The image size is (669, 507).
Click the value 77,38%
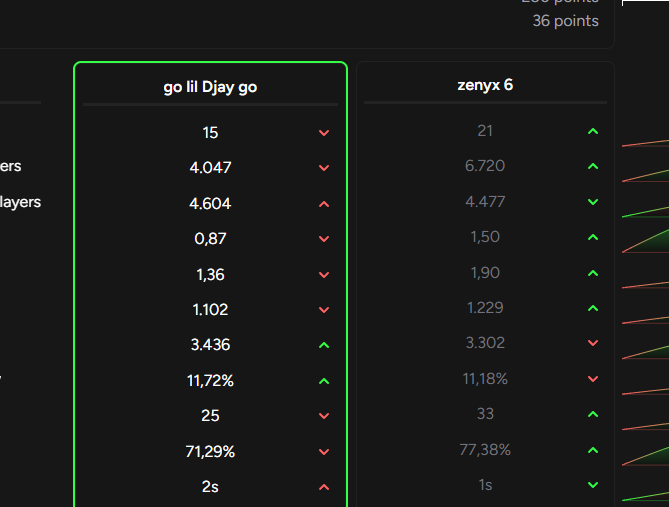click(x=485, y=449)
